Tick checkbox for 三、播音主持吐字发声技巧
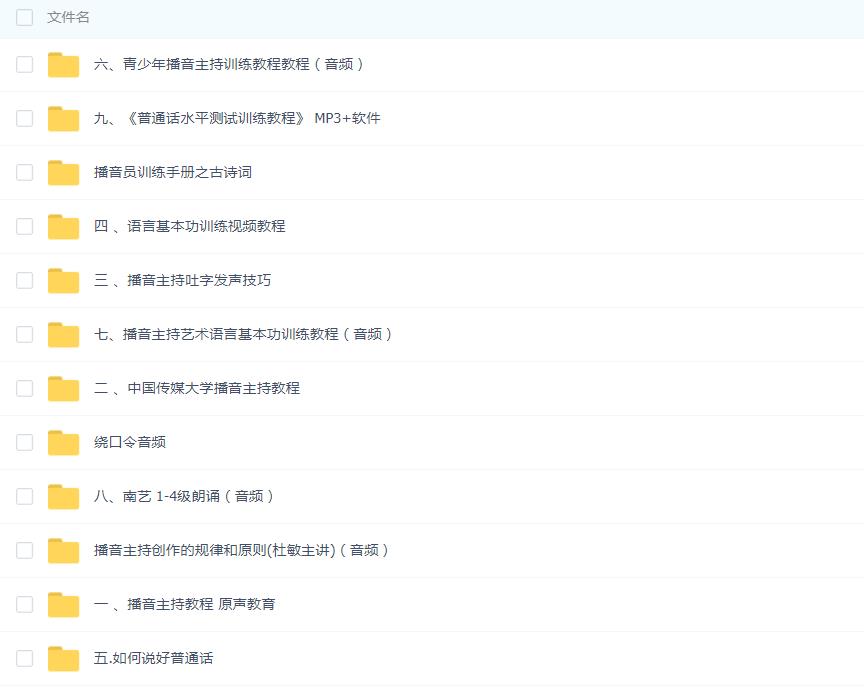This screenshot has height=700, width=864. [x=24, y=281]
